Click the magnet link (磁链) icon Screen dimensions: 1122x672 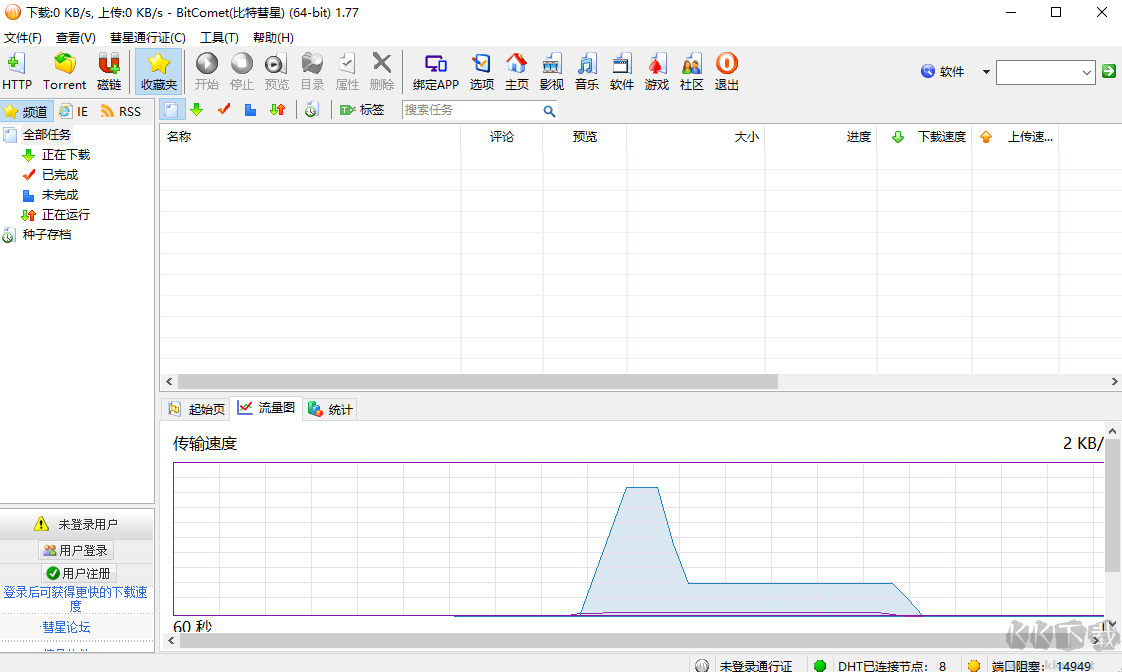coord(108,71)
